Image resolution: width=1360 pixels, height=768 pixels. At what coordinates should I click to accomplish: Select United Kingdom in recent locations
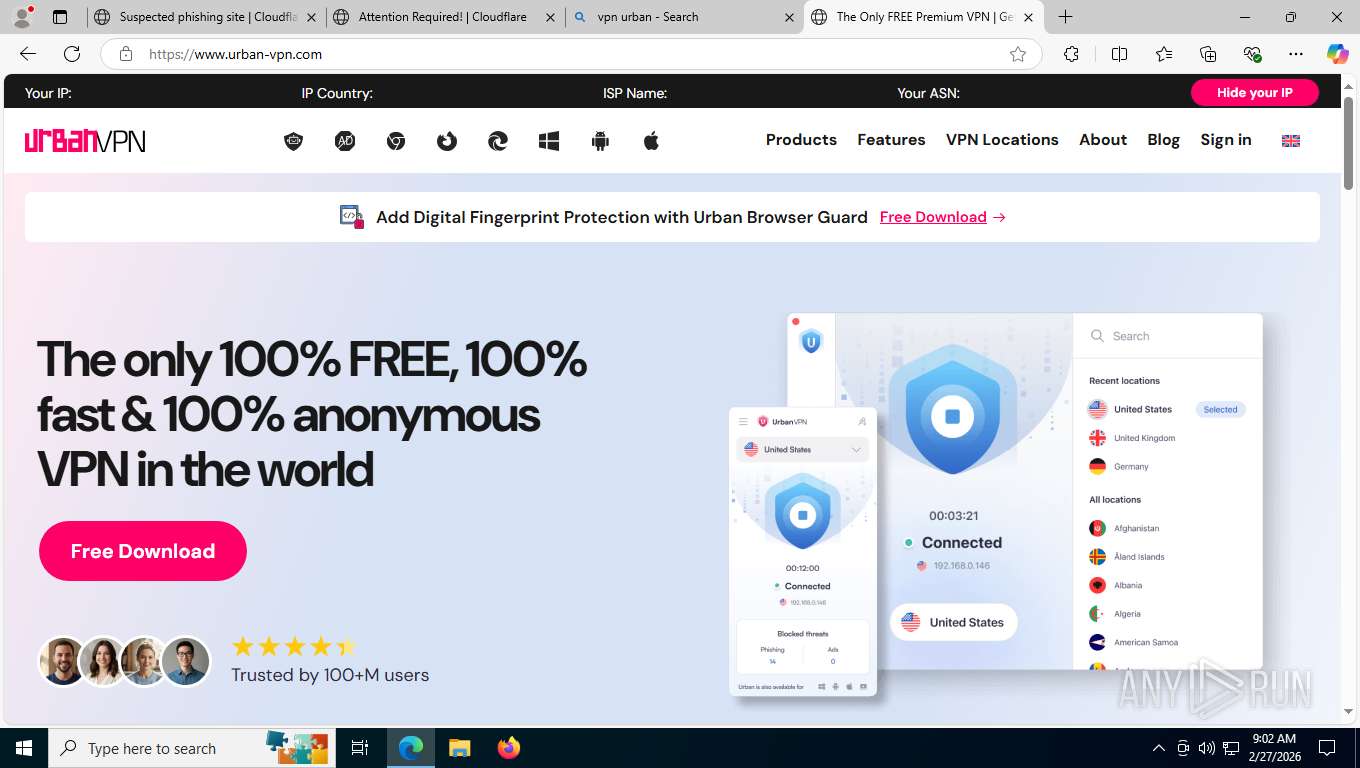click(1145, 438)
